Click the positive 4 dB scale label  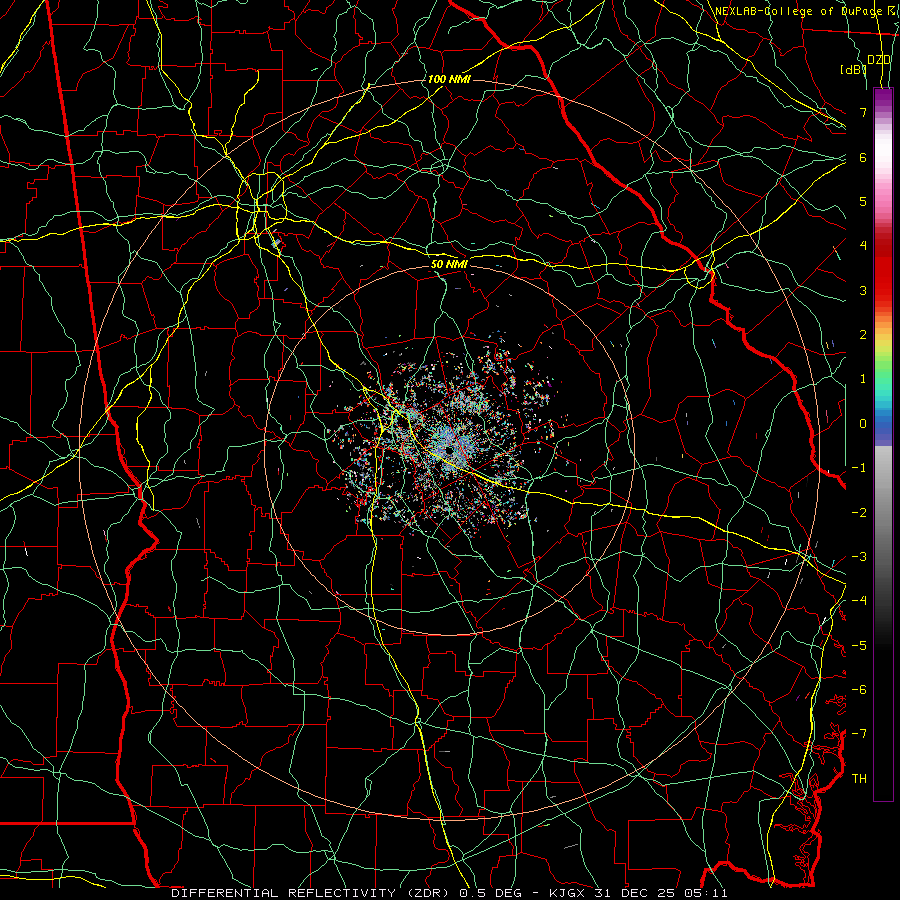tap(863, 246)
